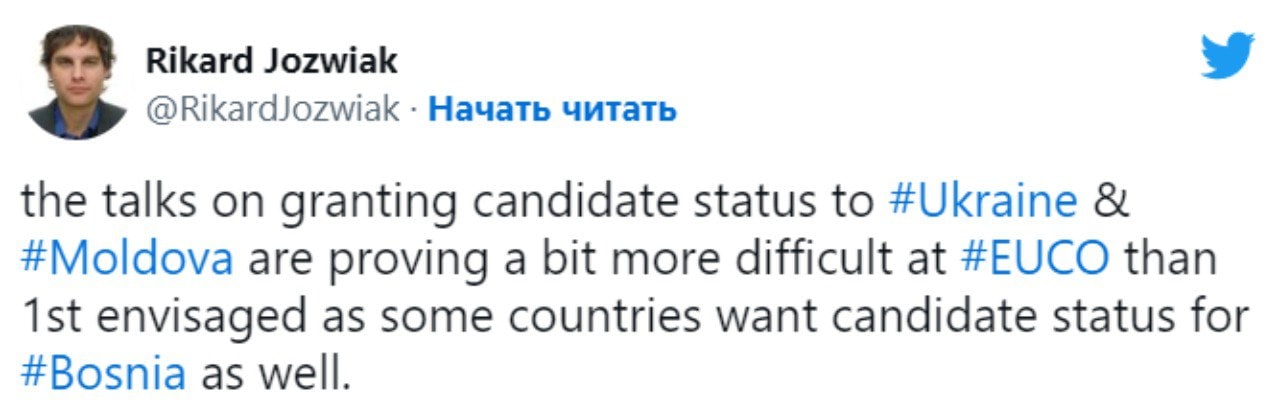Open Rikard Jozwiak's profile photo
The width and height of the screenshot is (1280, 420).
(x=77, y=83)
